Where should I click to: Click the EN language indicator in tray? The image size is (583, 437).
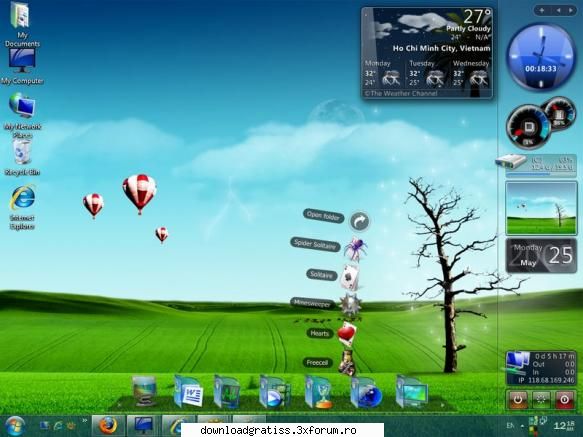(510, 425)
